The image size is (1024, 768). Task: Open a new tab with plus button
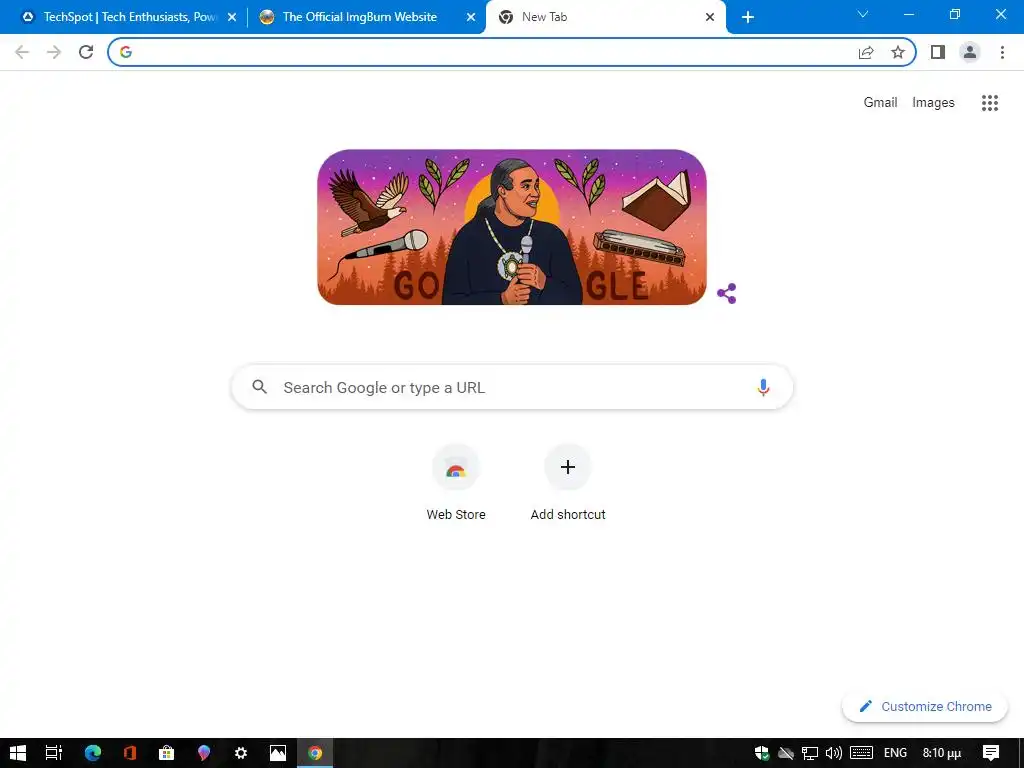click(748, 18)
